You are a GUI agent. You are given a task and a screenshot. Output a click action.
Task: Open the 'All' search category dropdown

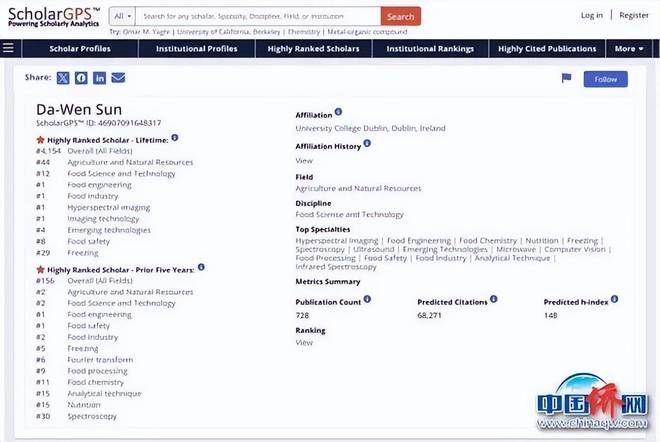pyautogui.click(x=120, y=16)
